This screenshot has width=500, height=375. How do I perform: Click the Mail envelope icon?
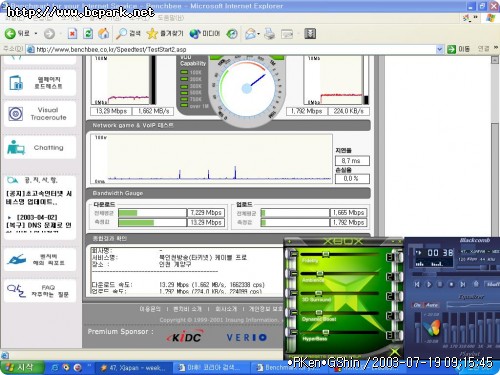[x=250, y=34]
